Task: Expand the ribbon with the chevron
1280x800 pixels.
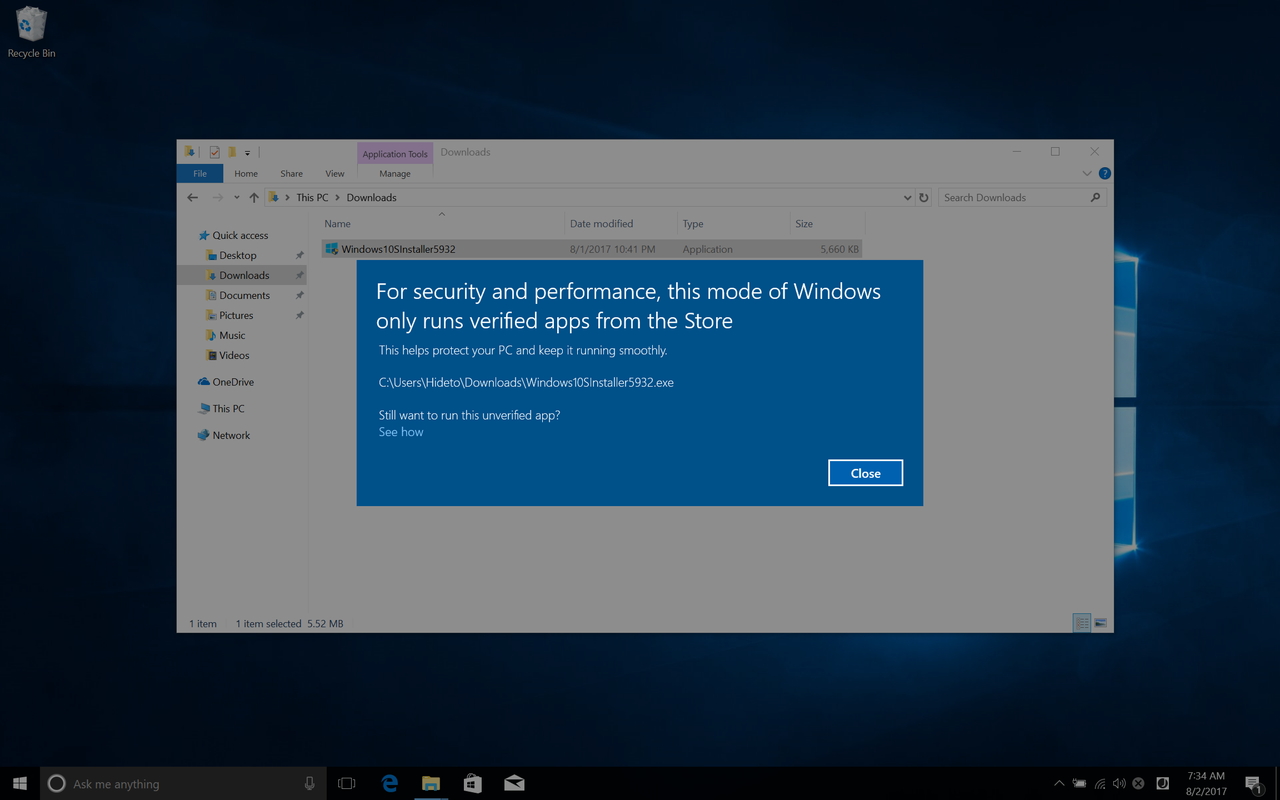Action: tap(1087, 173)
